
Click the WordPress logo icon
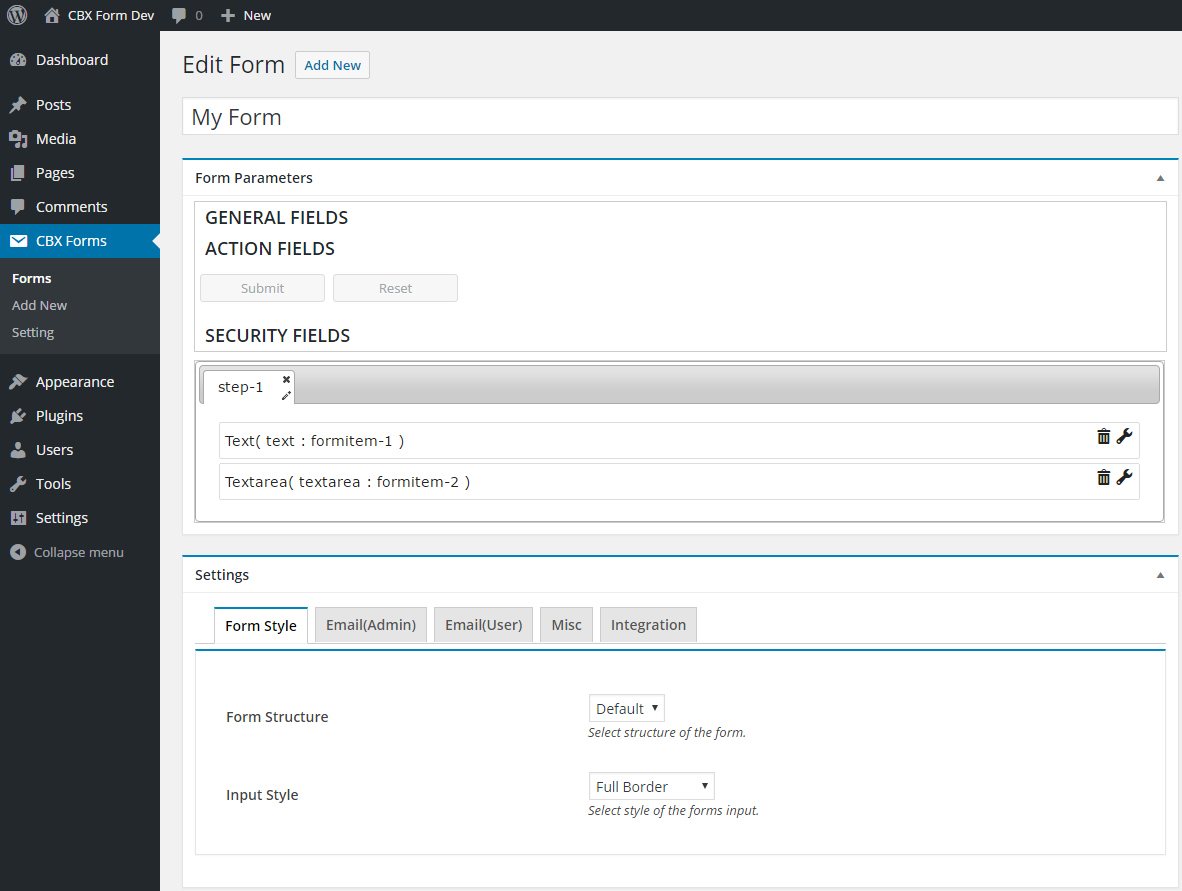point(17,15)
